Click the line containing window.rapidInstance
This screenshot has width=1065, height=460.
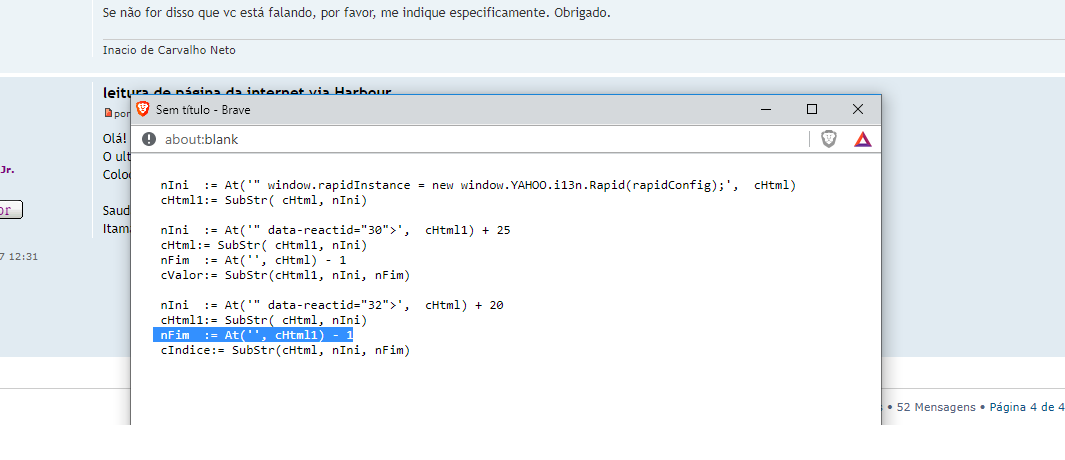tap(478, 185)
